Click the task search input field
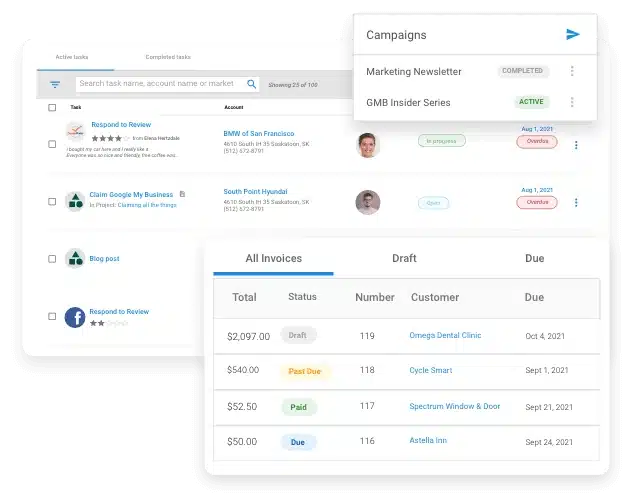This screenshot has width=632, height=503. point(160,85)
